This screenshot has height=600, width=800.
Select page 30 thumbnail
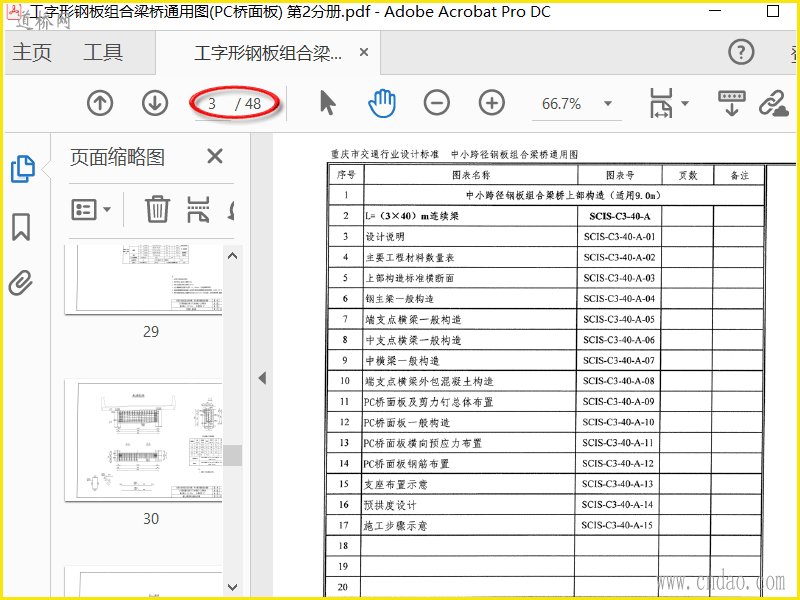(143, 440)
